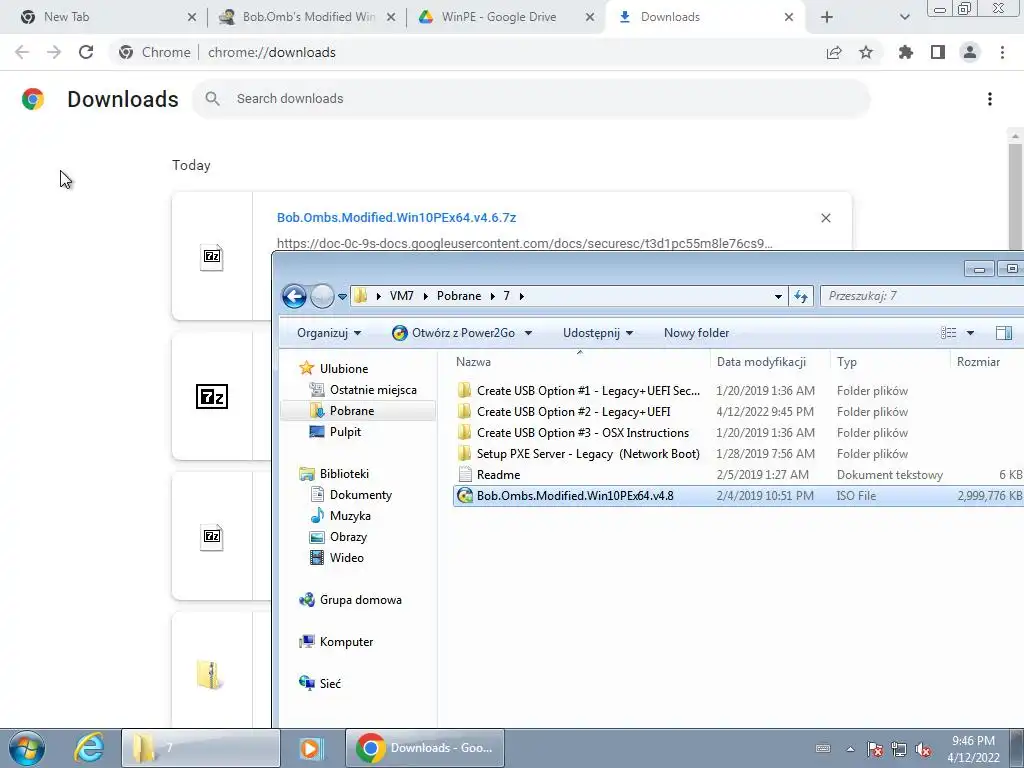Viewport: 1024px width, 768px height.
Task: Open Obrazy library in the sidebar
Action: click(339, 537)
